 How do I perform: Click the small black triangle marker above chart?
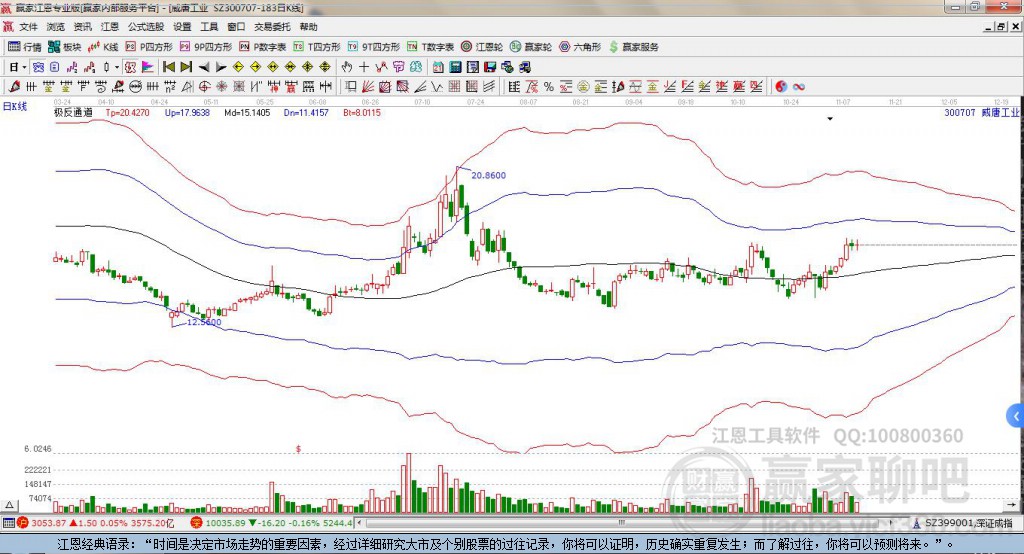[830, 119]
